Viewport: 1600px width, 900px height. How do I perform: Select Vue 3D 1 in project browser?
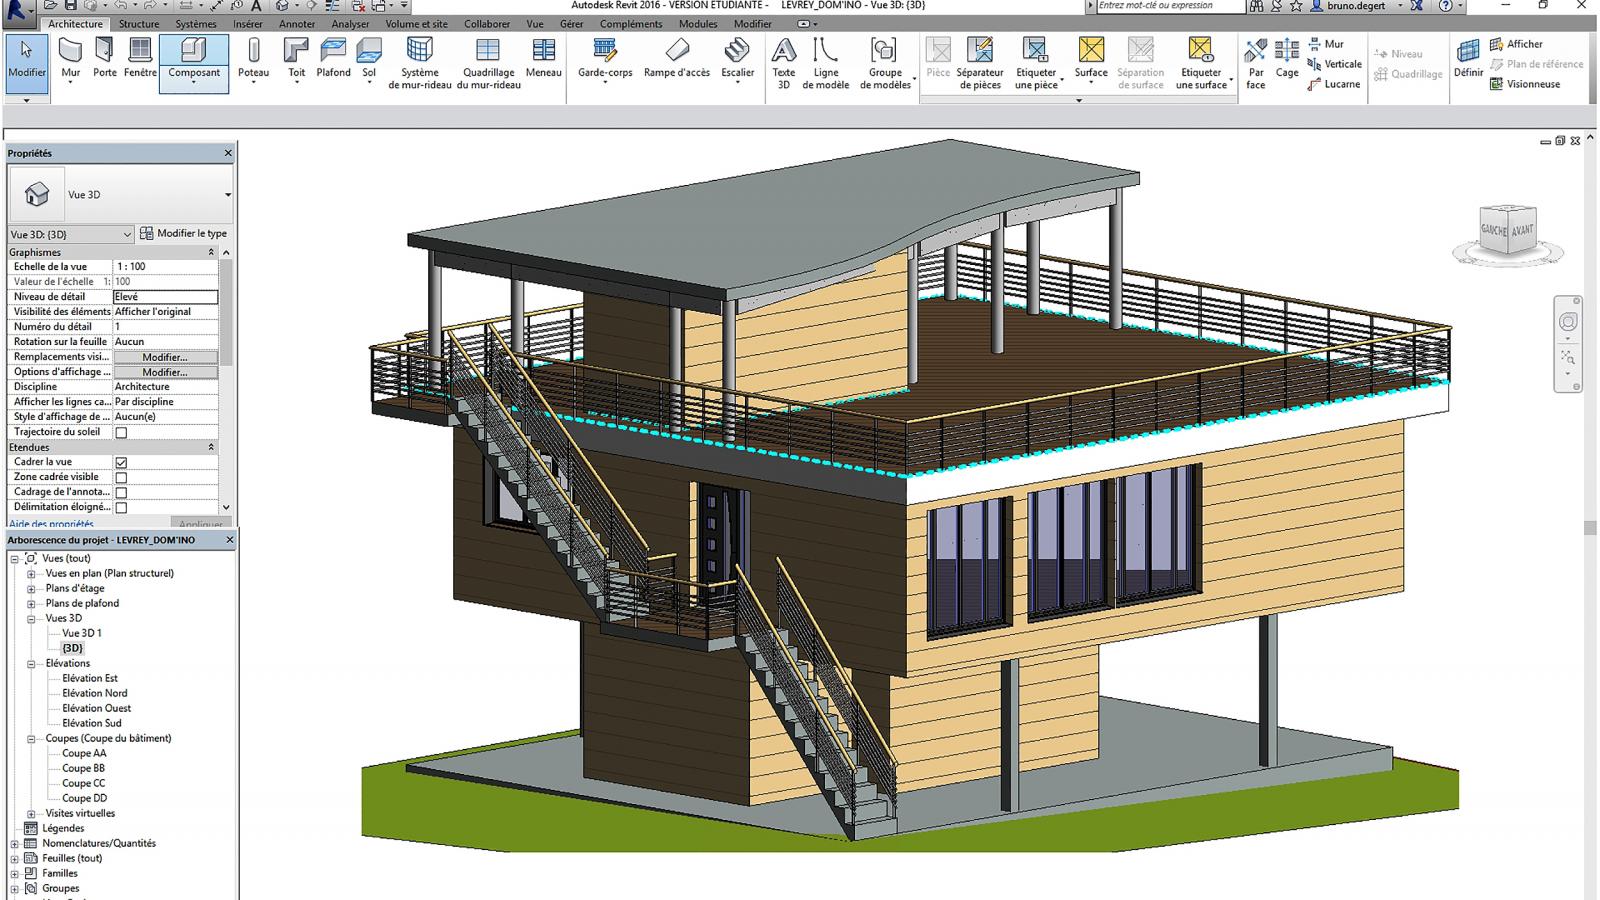pos(82,634)
